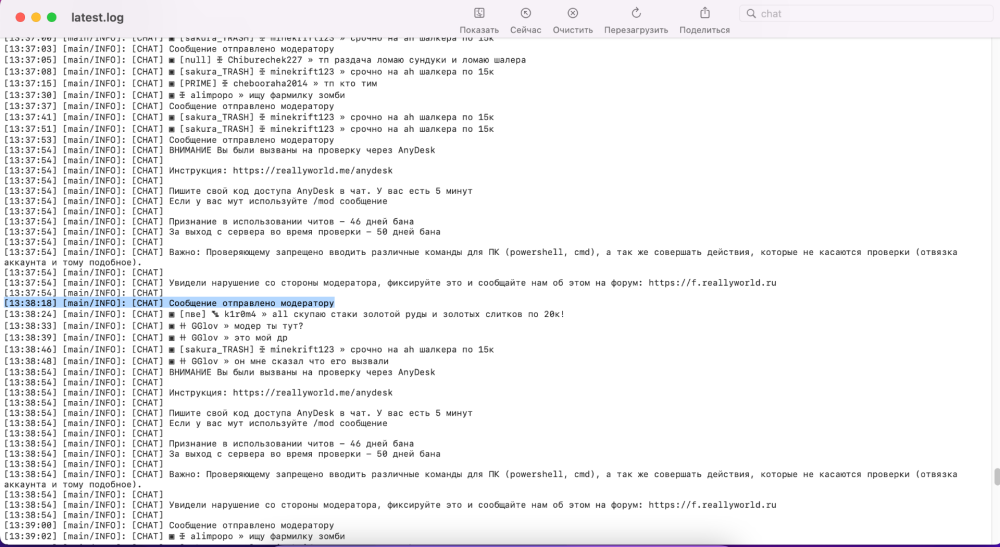The height and width of the screenshot is (547, 1000).
Task: Click reallyworld.me/anydesk URL at 13:38:54
Action: pyautogui.click(x=312, y=393)
